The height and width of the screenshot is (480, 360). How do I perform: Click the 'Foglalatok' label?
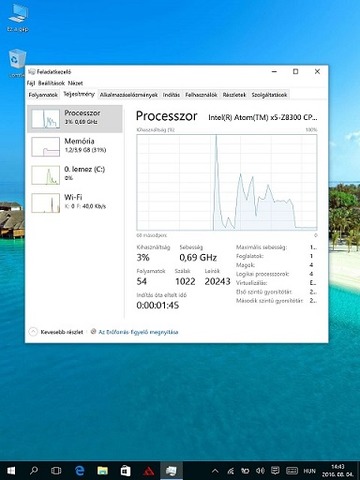pyautogui.click(x=250, y=256)
